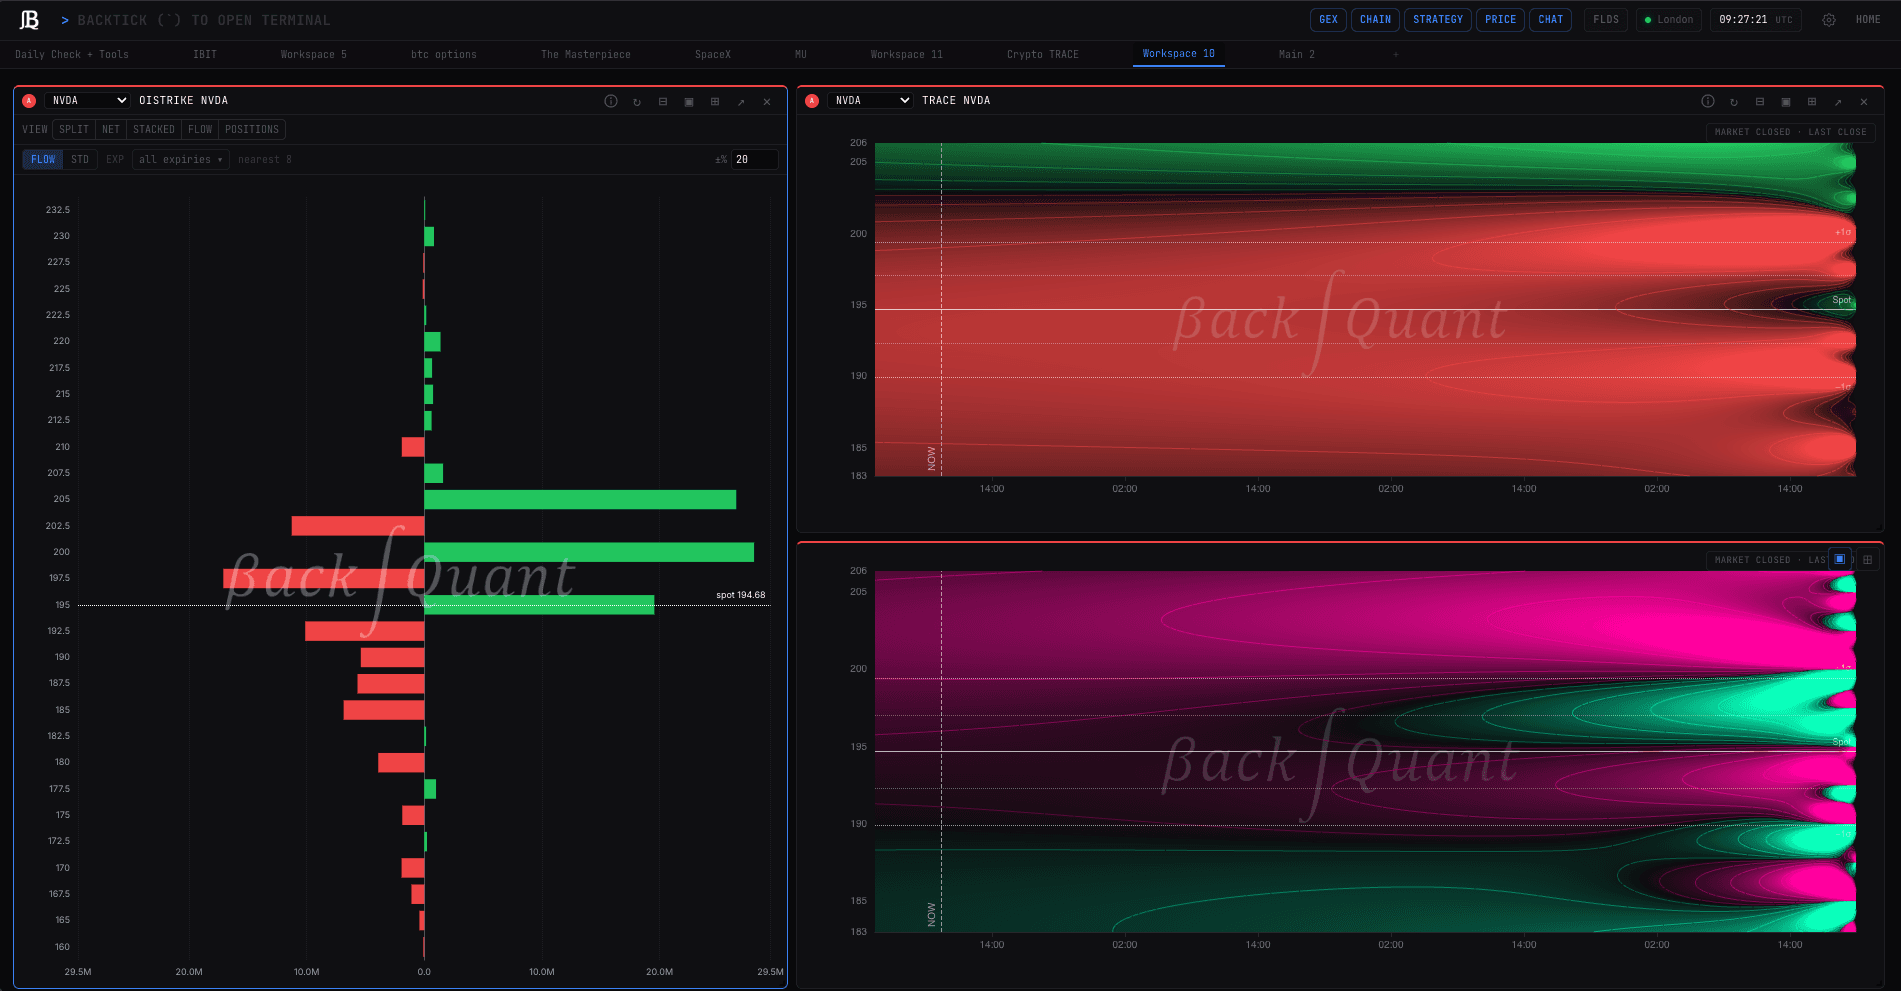Switch to Main 2 tab
The height and width of the screenshot is (991, 1901).
click(1297, 55)
